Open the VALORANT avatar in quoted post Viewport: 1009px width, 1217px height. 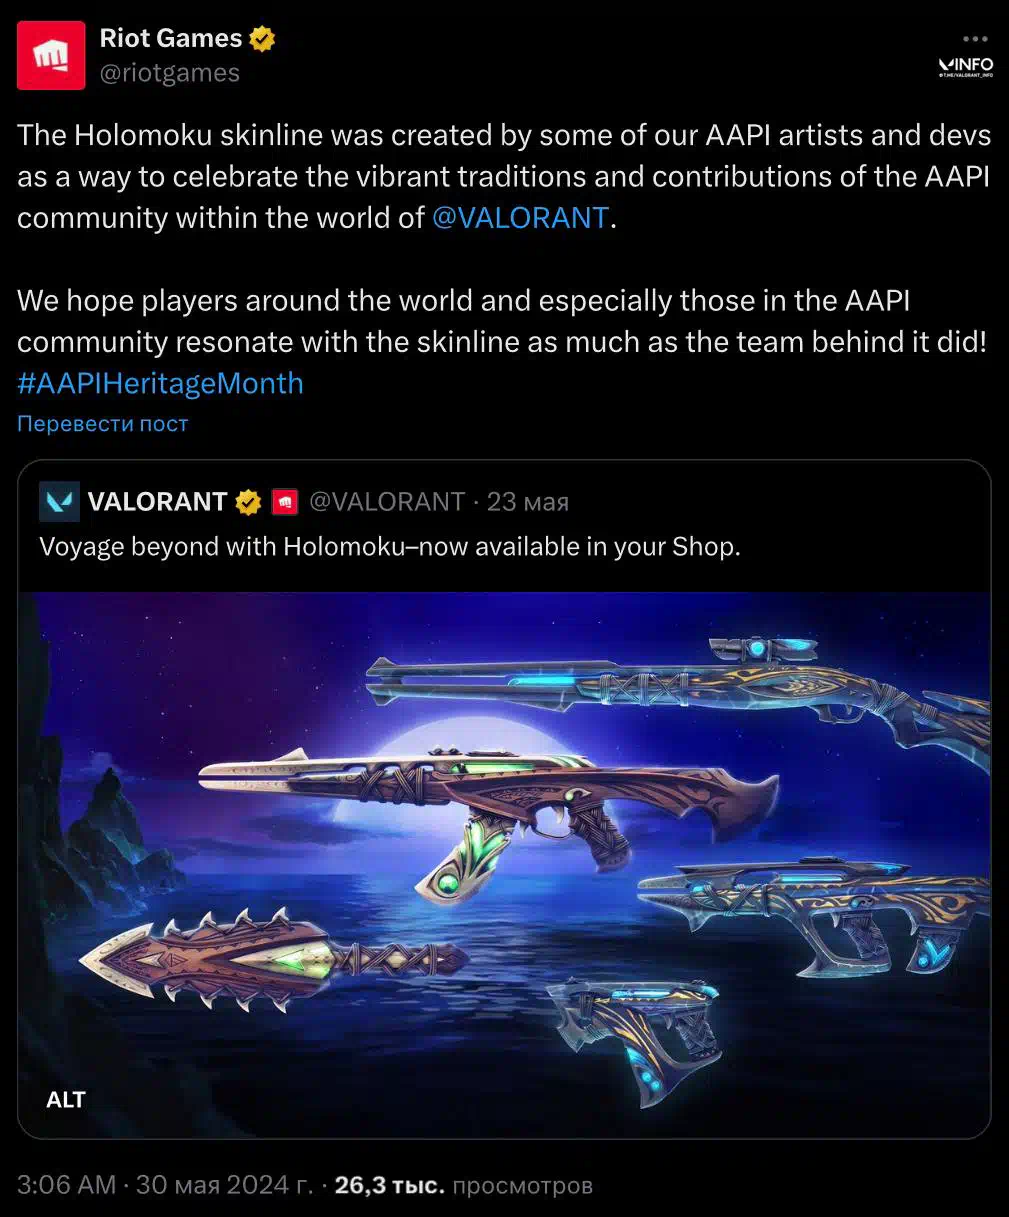(59, 502)
